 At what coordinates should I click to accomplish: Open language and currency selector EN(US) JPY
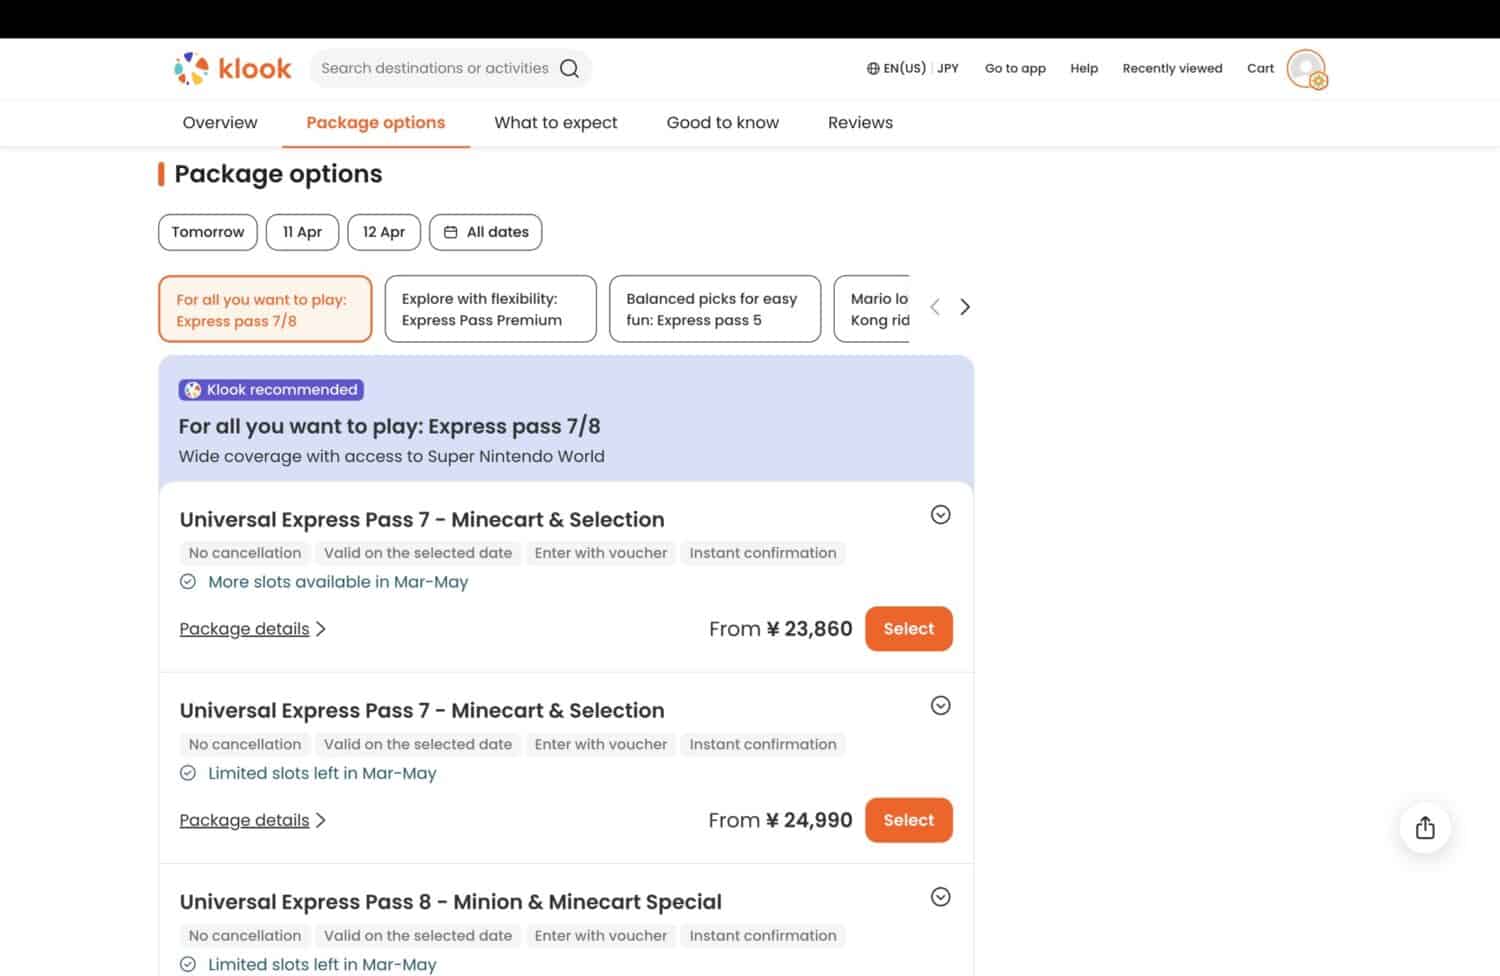click(912, 68)
